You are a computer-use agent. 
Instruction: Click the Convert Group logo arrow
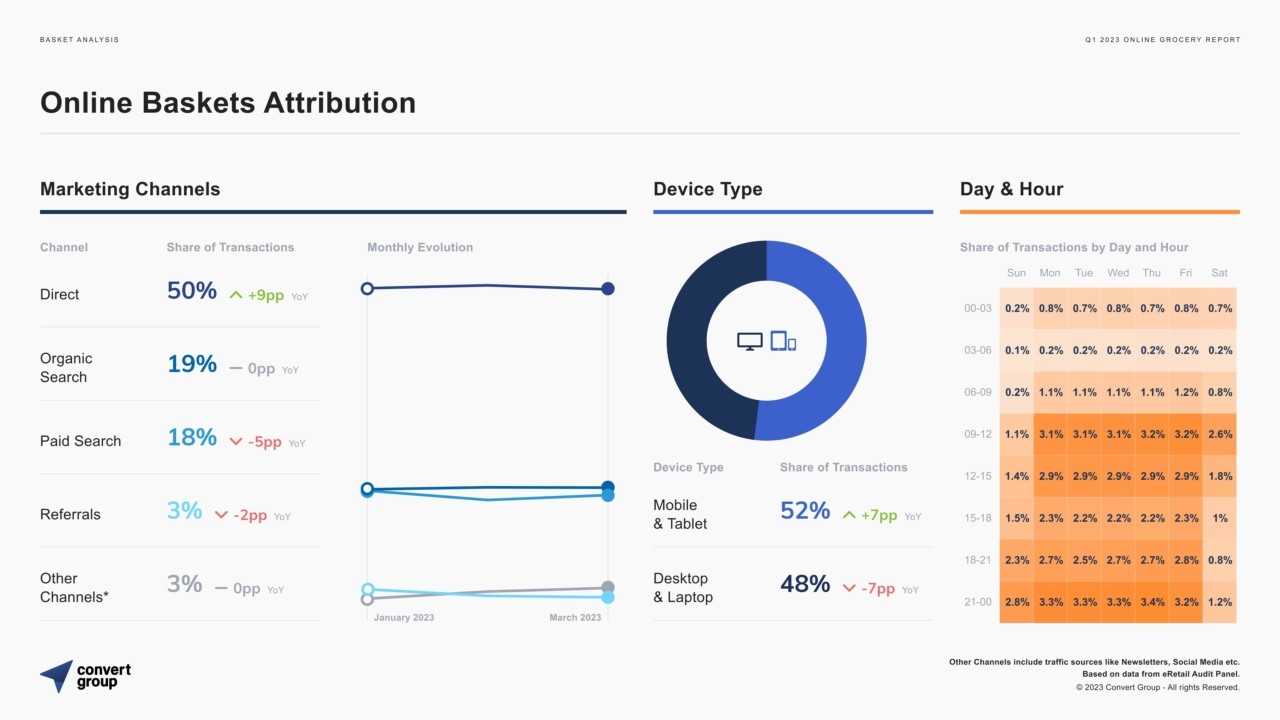point(57,675)
